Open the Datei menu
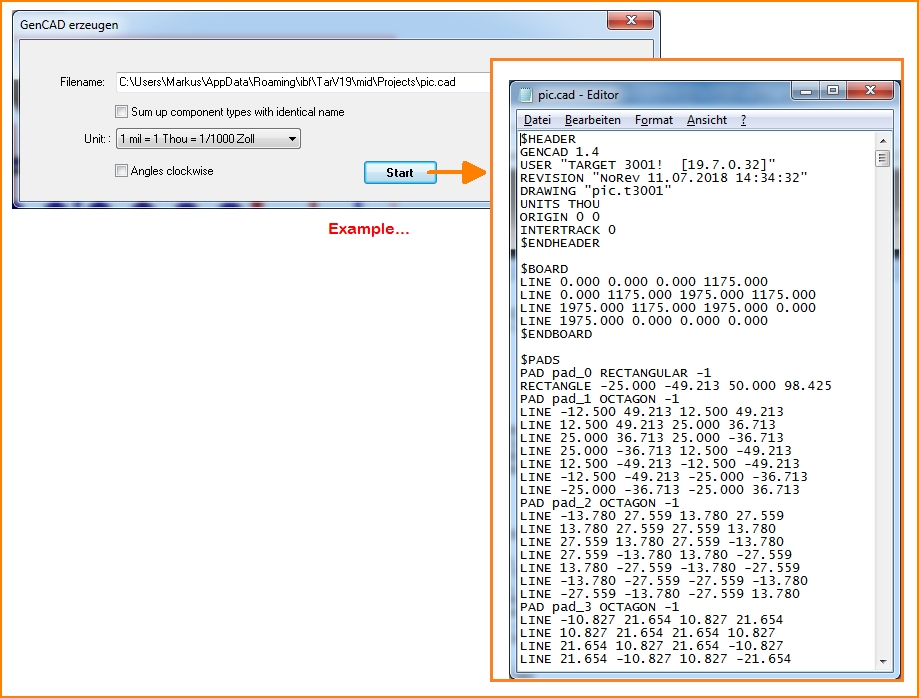Screen dimensions: 919x698 (x=536, y=119)
